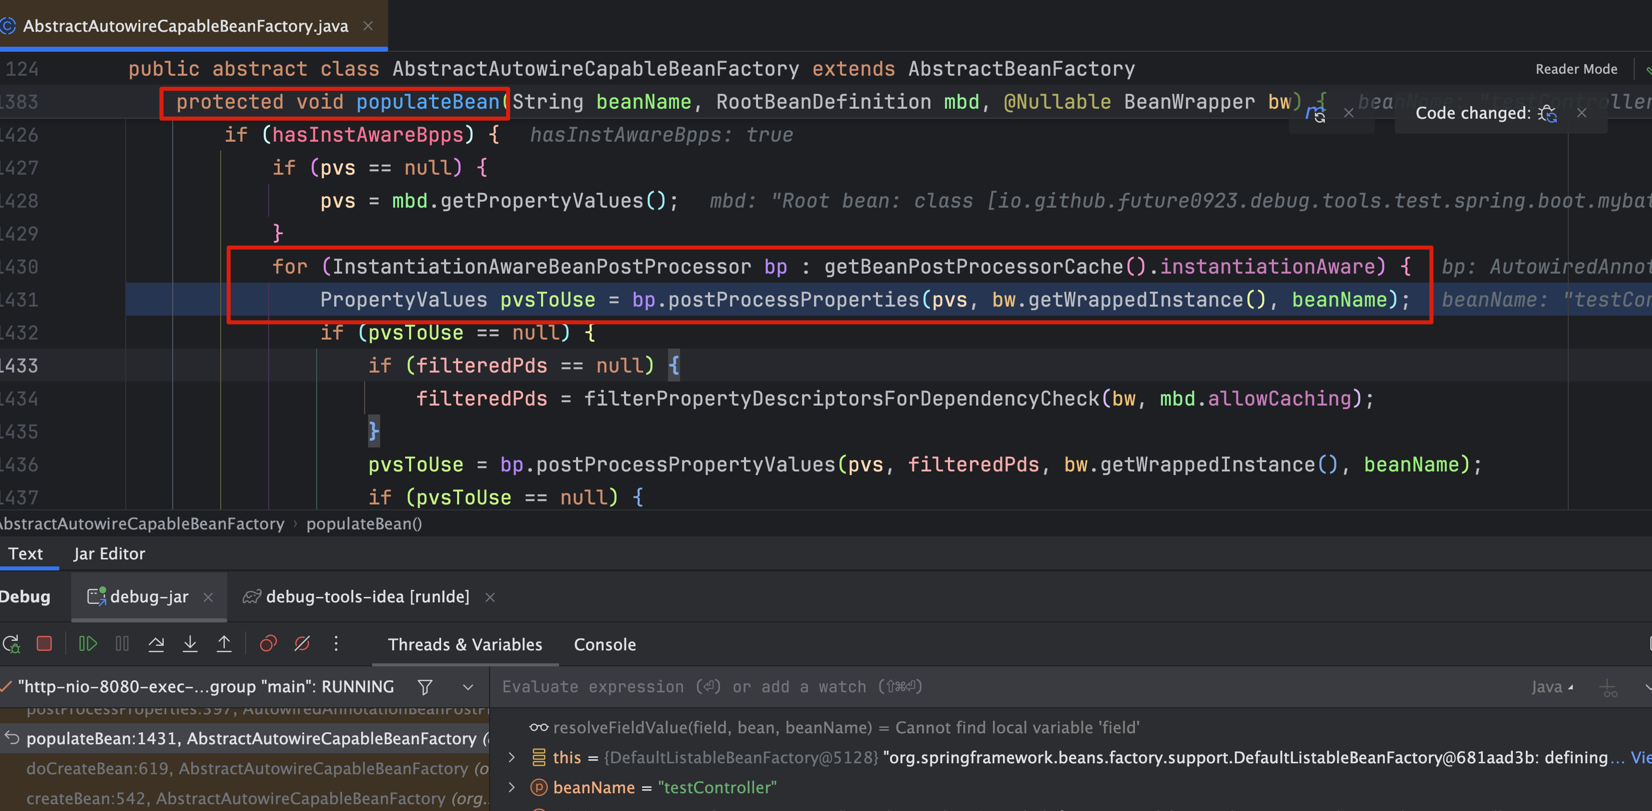Click the inline hint 'hasInstAwareBpps: true'
The width and height of the screenshot is (1652, 811).
pyautogui.click(x=661, y=135)
